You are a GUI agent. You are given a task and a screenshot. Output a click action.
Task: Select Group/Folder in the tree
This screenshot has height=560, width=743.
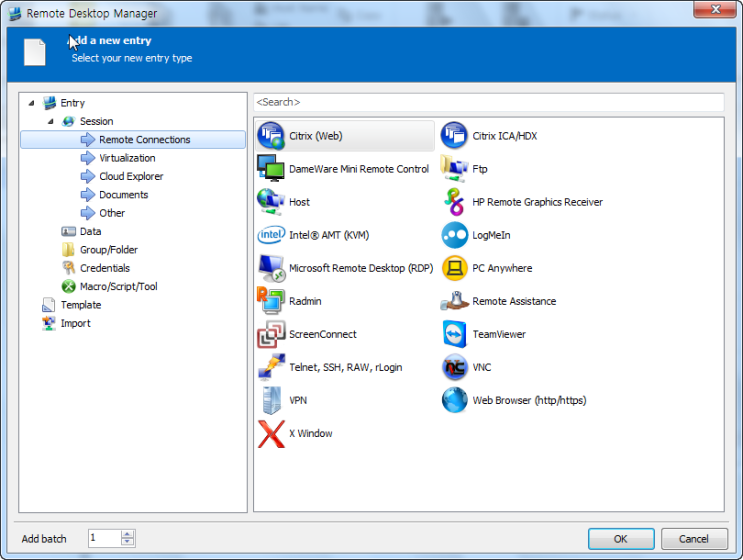click(x=109, y=250)
